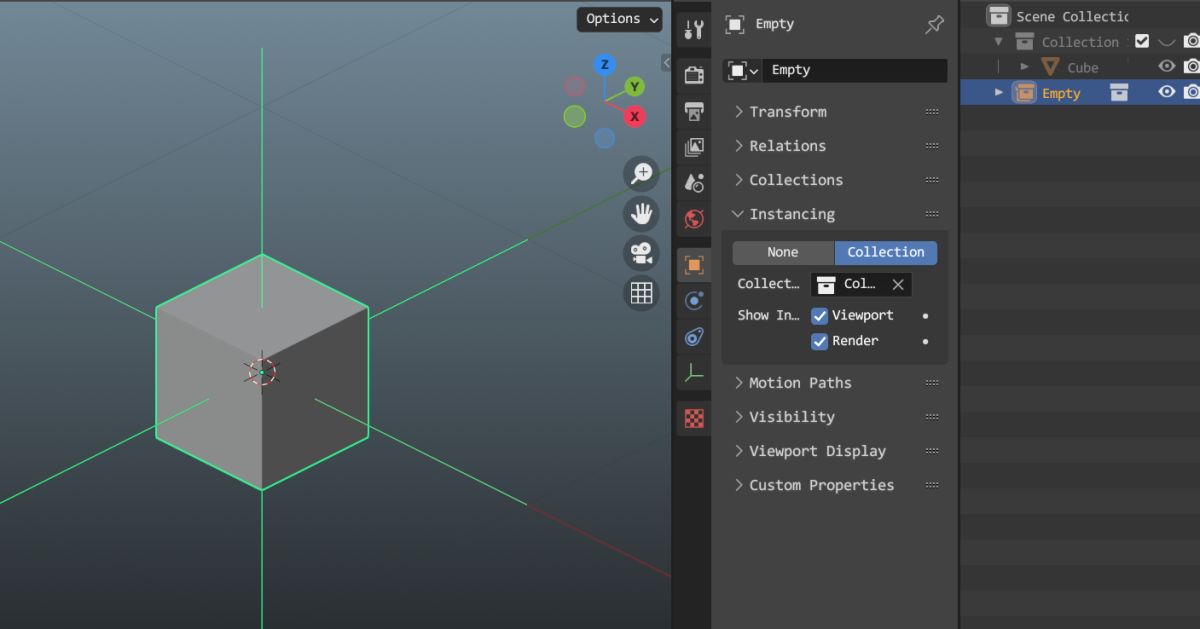The height and width of the screenshot is (629, 1200).
Task: Open the Scene properties tab
Action: [694, 183]
